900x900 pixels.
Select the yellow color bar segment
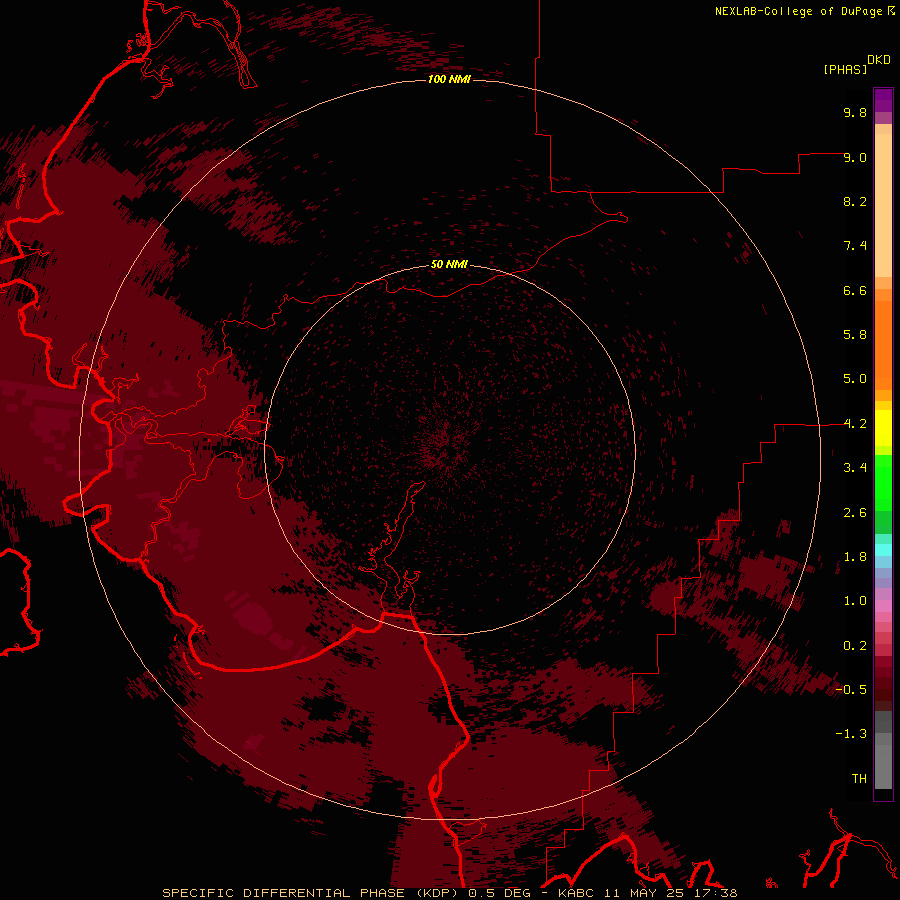tap(883, 428)
